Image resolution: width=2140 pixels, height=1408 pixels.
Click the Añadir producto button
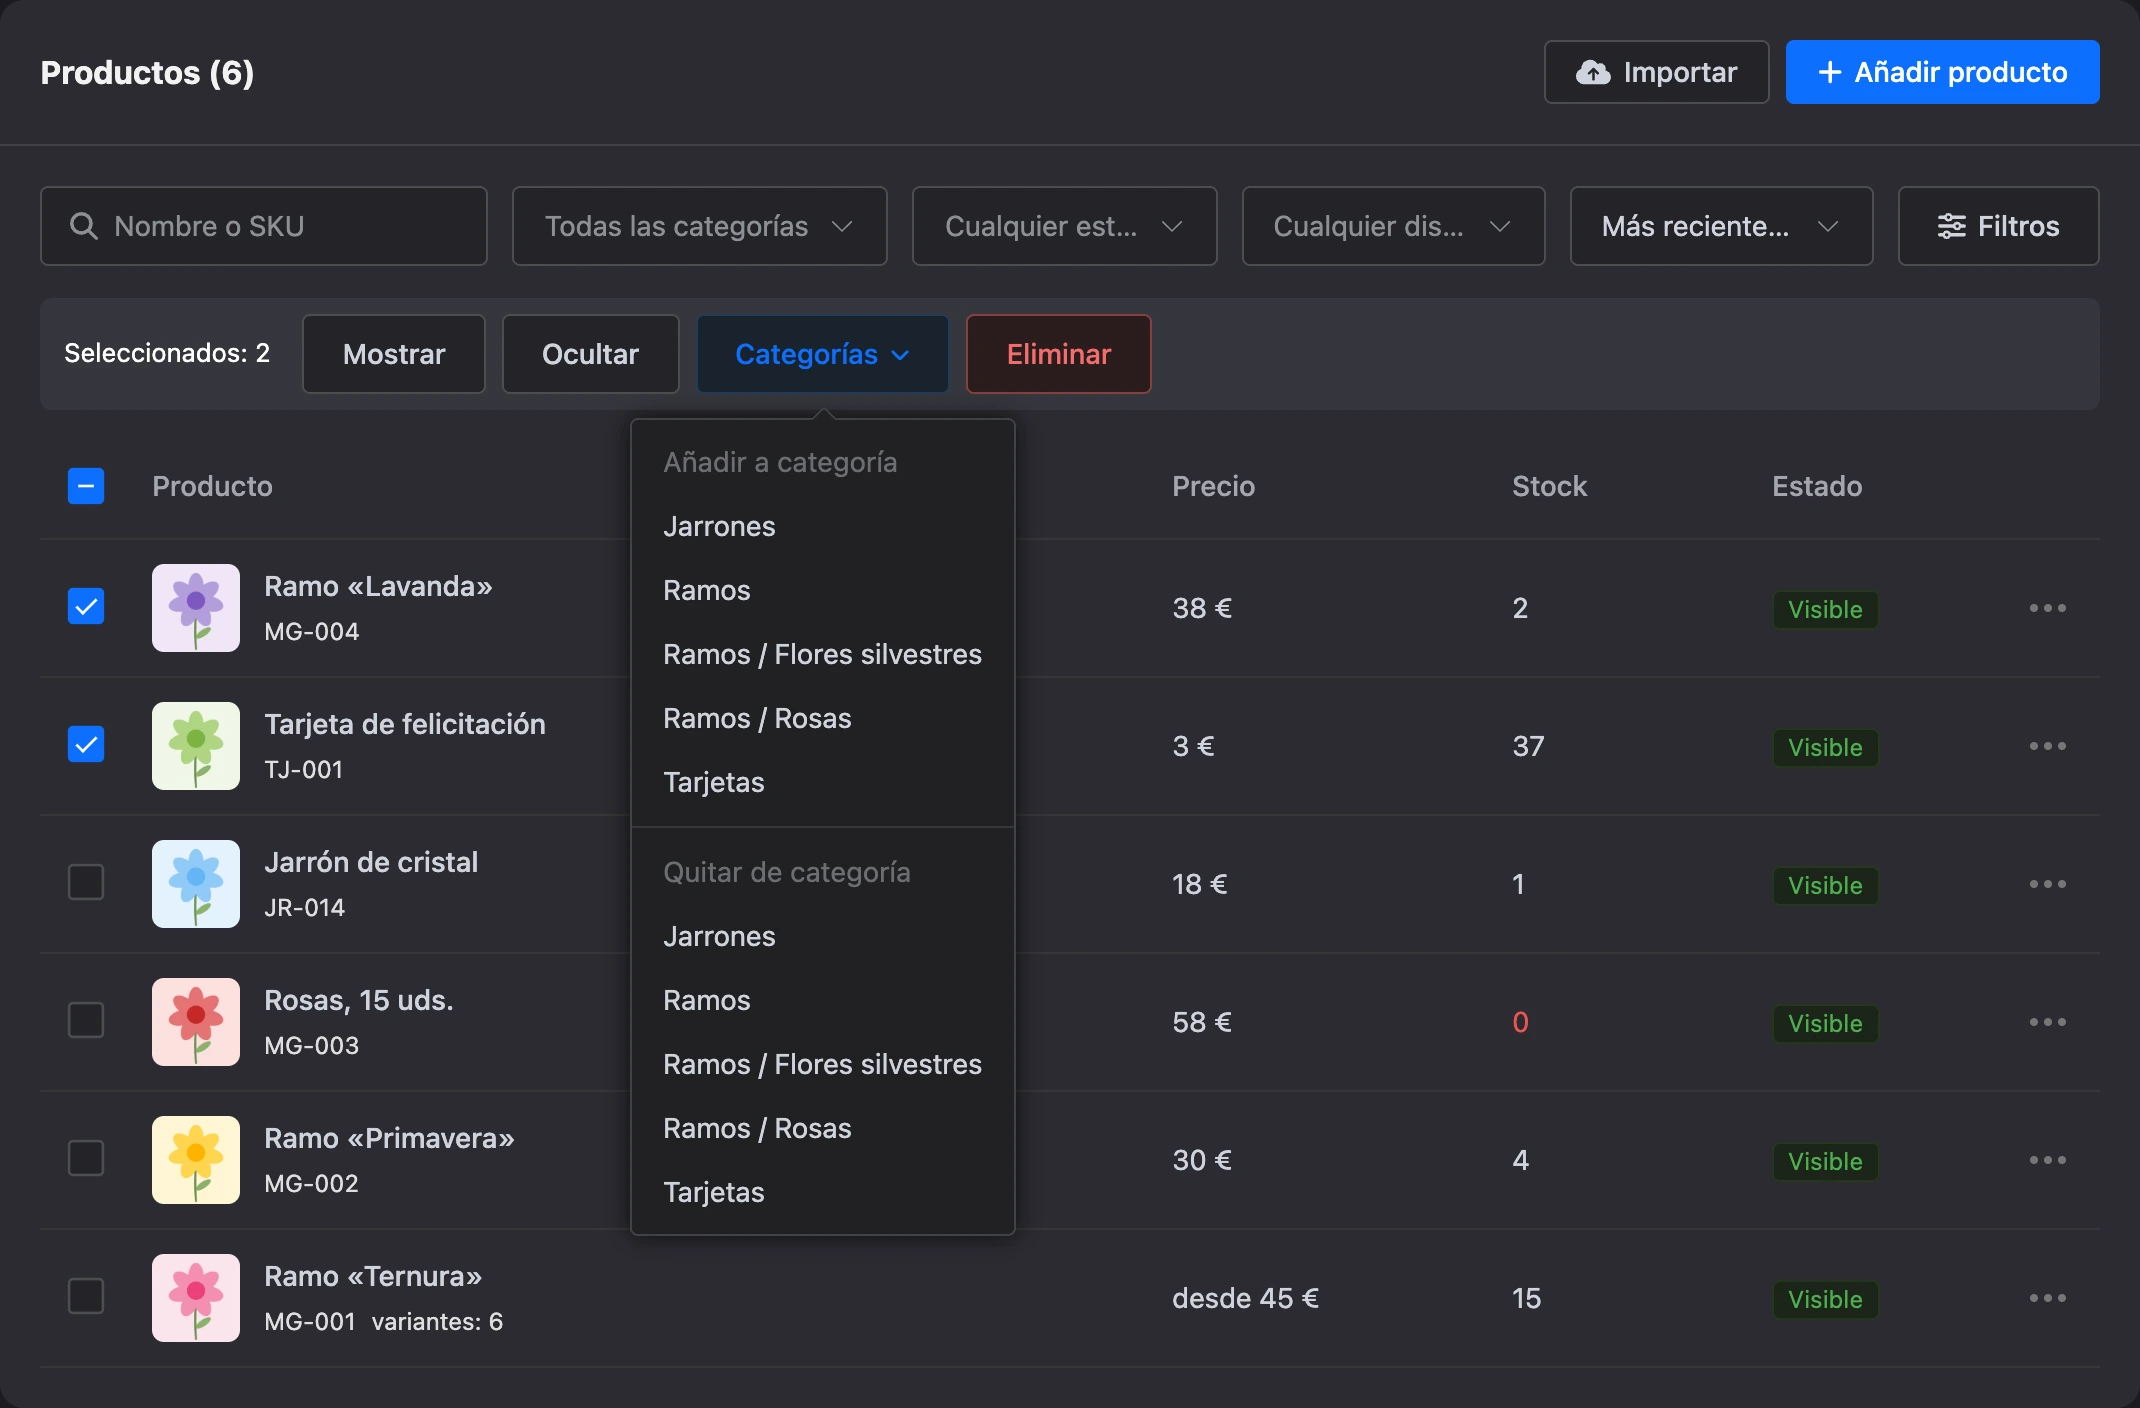(x=1942, y=72)
